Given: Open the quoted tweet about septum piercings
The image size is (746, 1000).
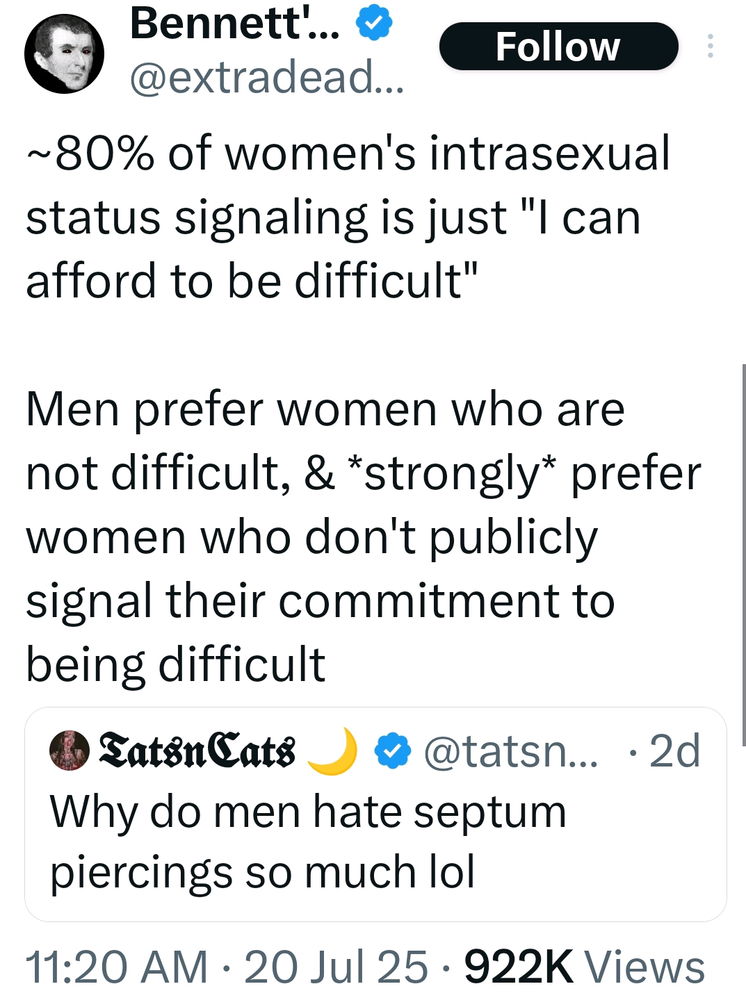Looking at the screenshot, I should tap(376, 814).
